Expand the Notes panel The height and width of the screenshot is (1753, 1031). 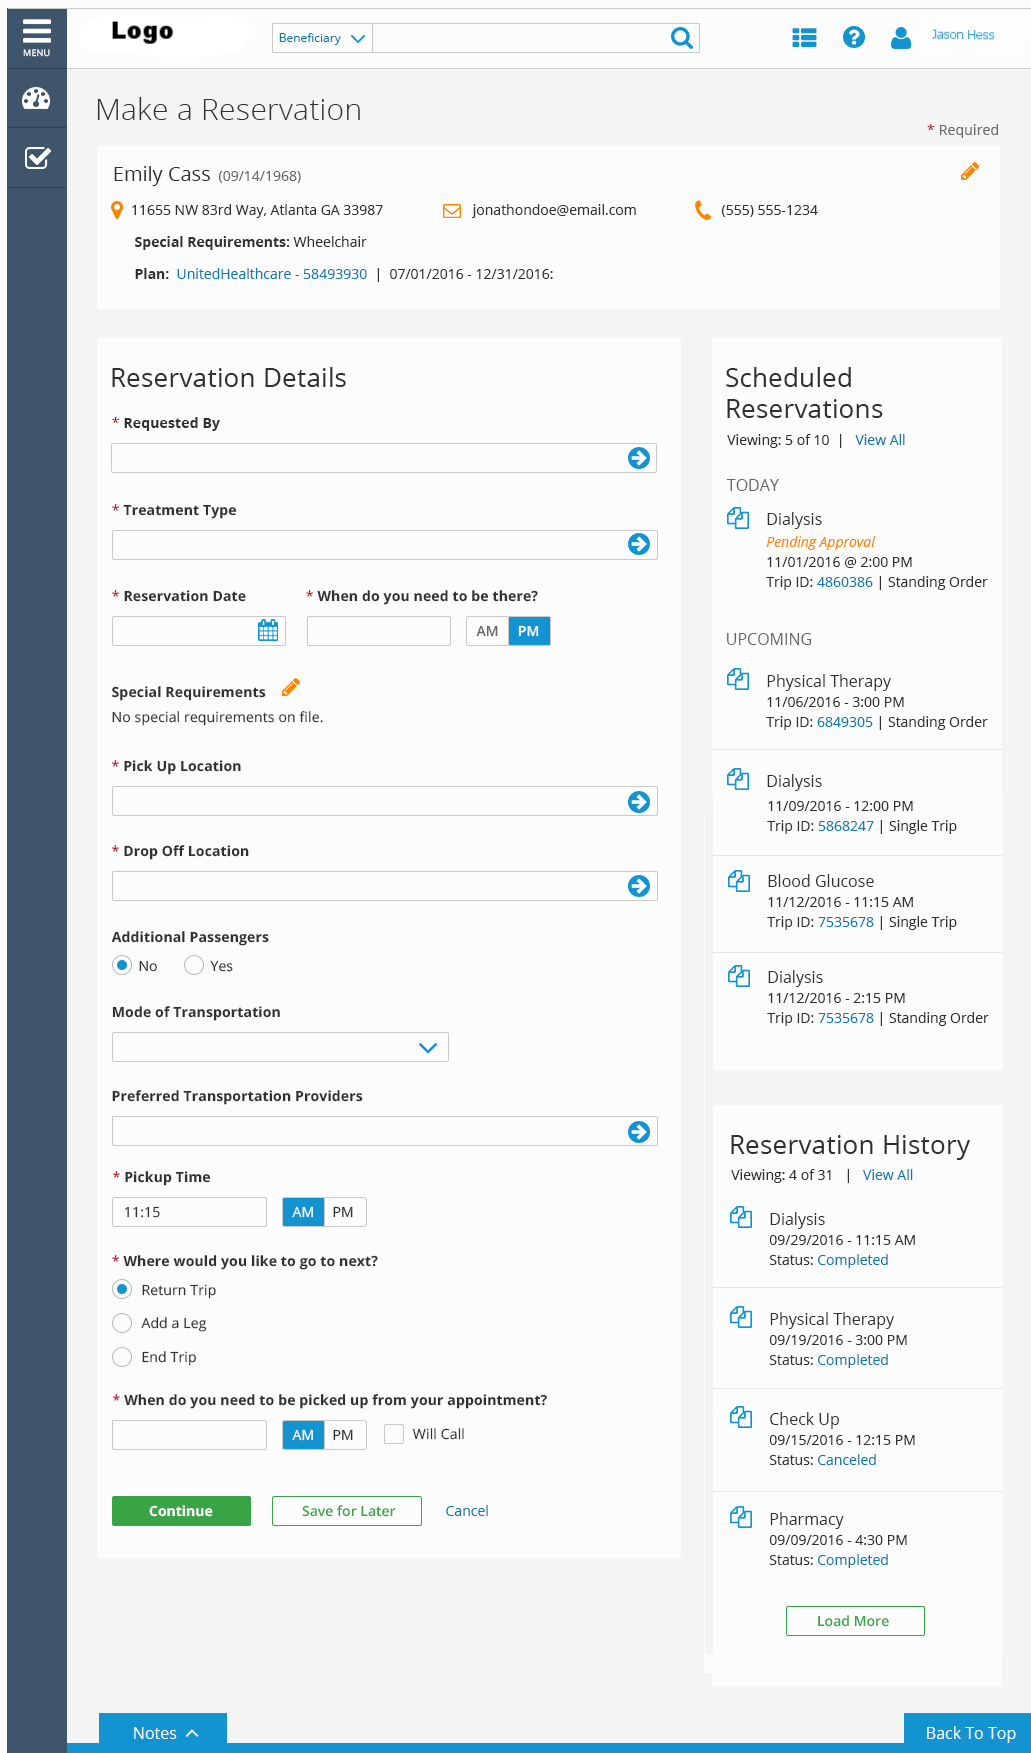163,1733
